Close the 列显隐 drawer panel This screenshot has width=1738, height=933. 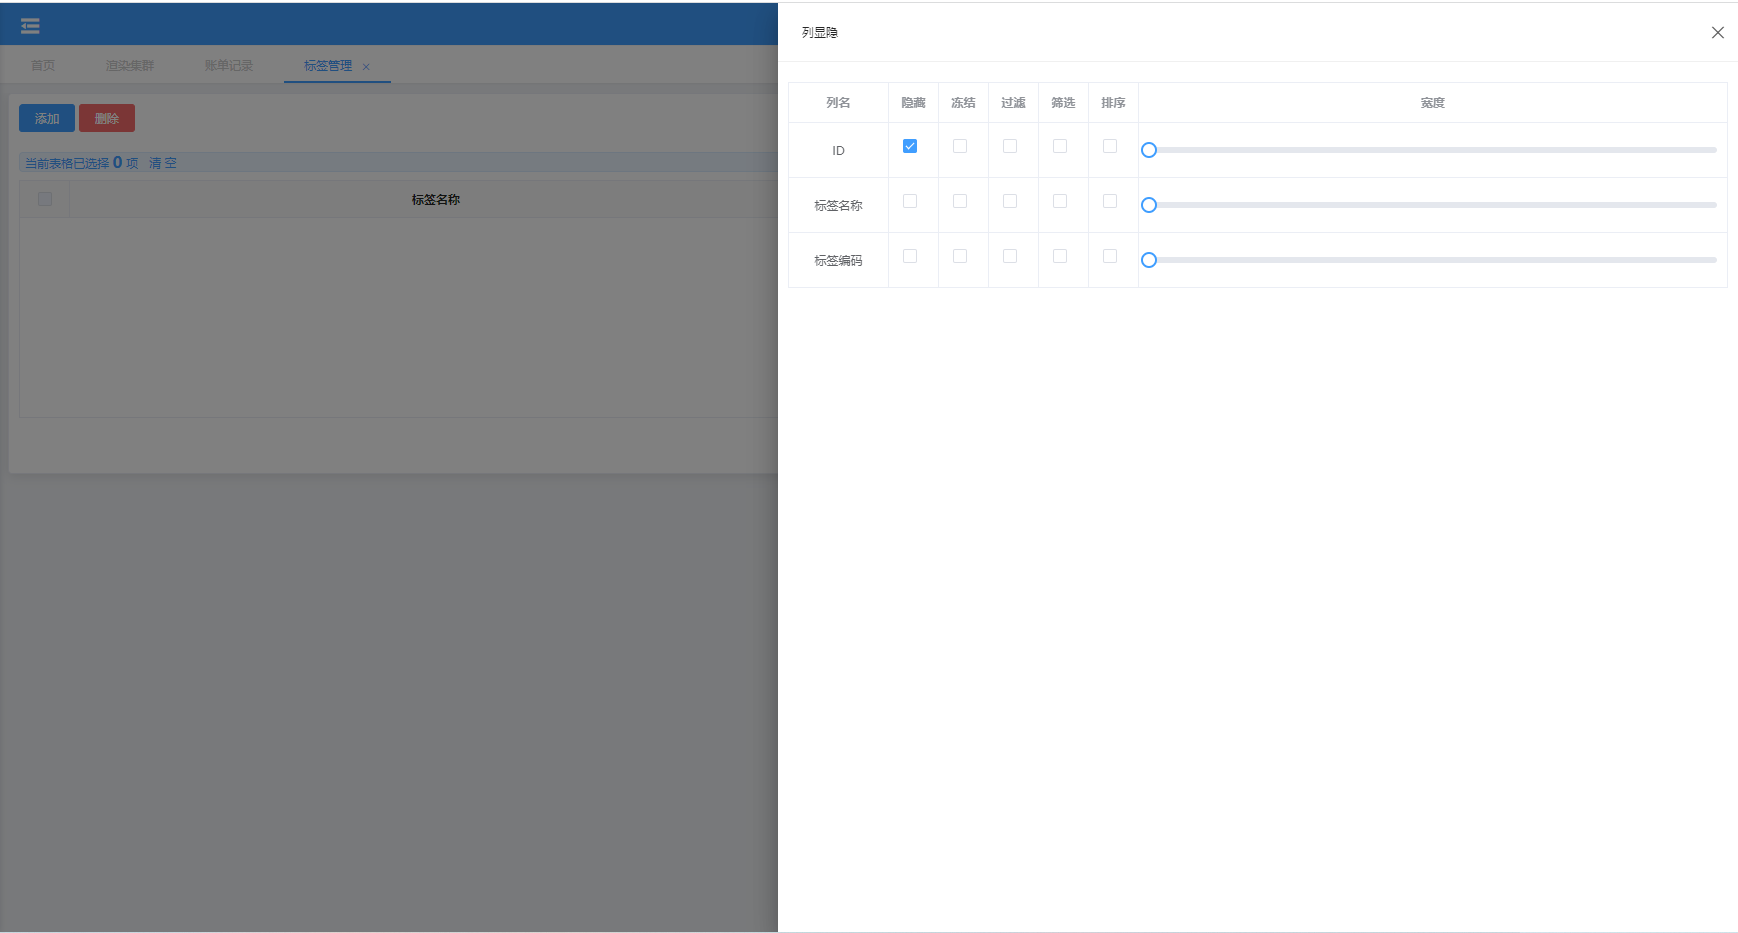(1717, 33)
